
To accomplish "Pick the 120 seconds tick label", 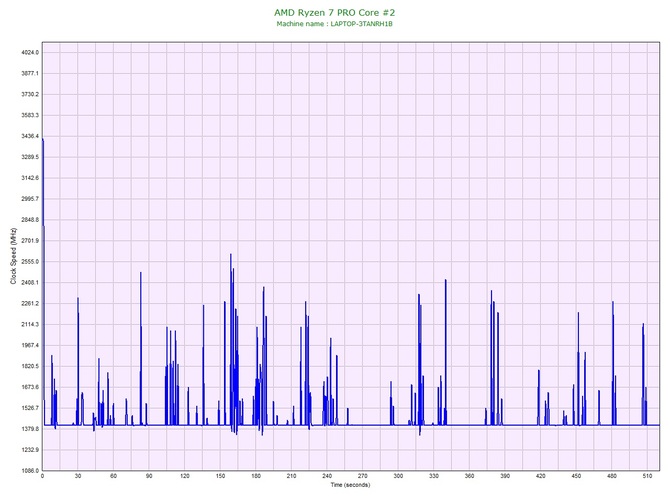I will pyautogui.click(x=185, y=476).
